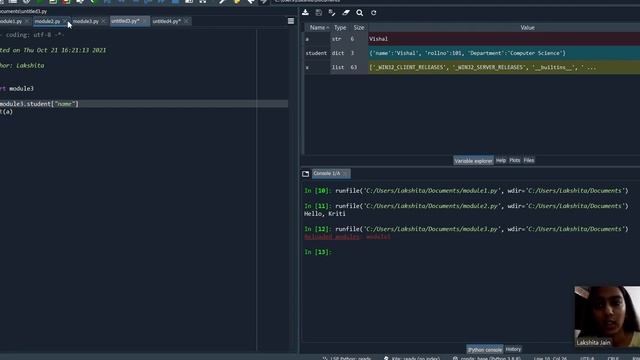Click the Value column header
Viewport: 640px width, 360px height.
click(x=527, y=28)
